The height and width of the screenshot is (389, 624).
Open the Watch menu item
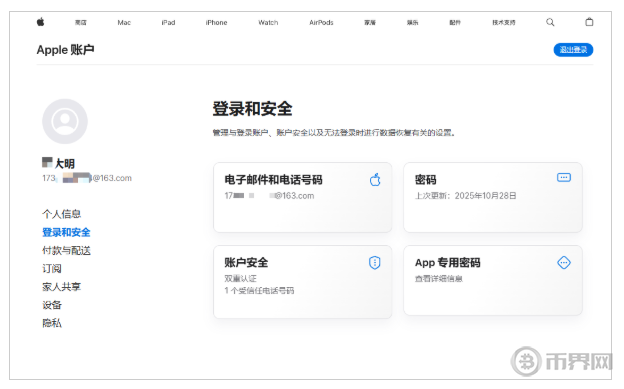point(268,23)
